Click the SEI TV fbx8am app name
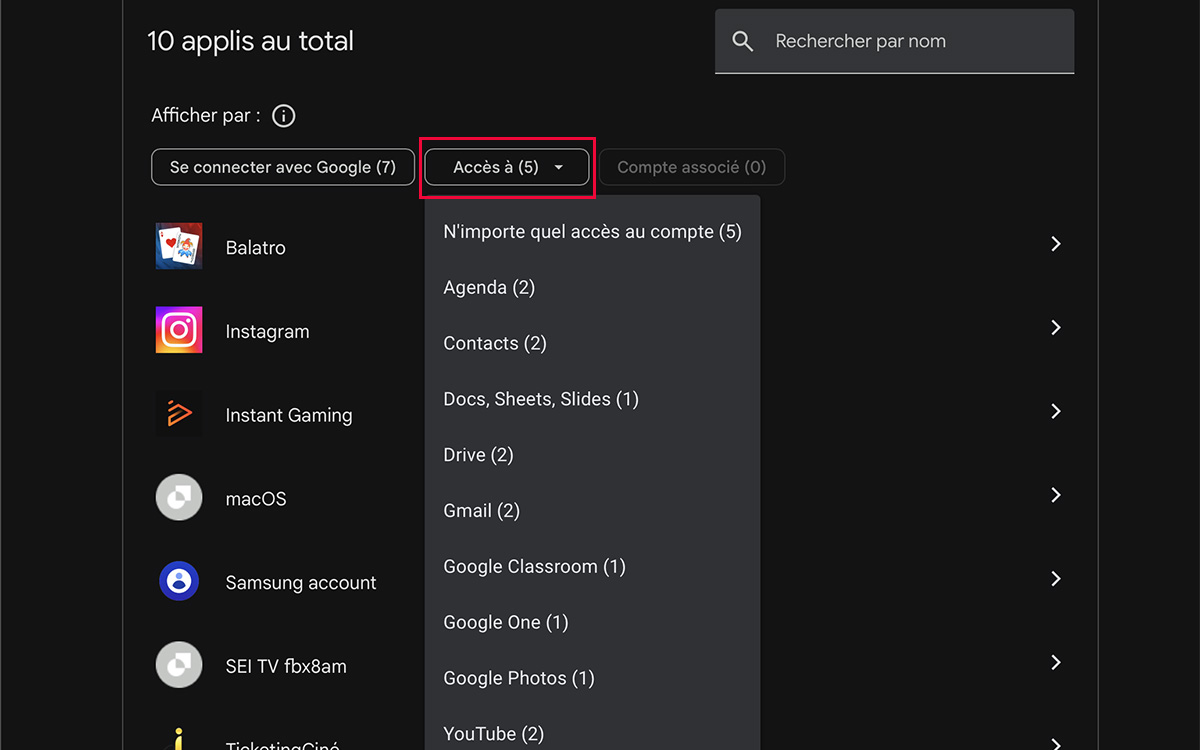 (x=286, y=666)
